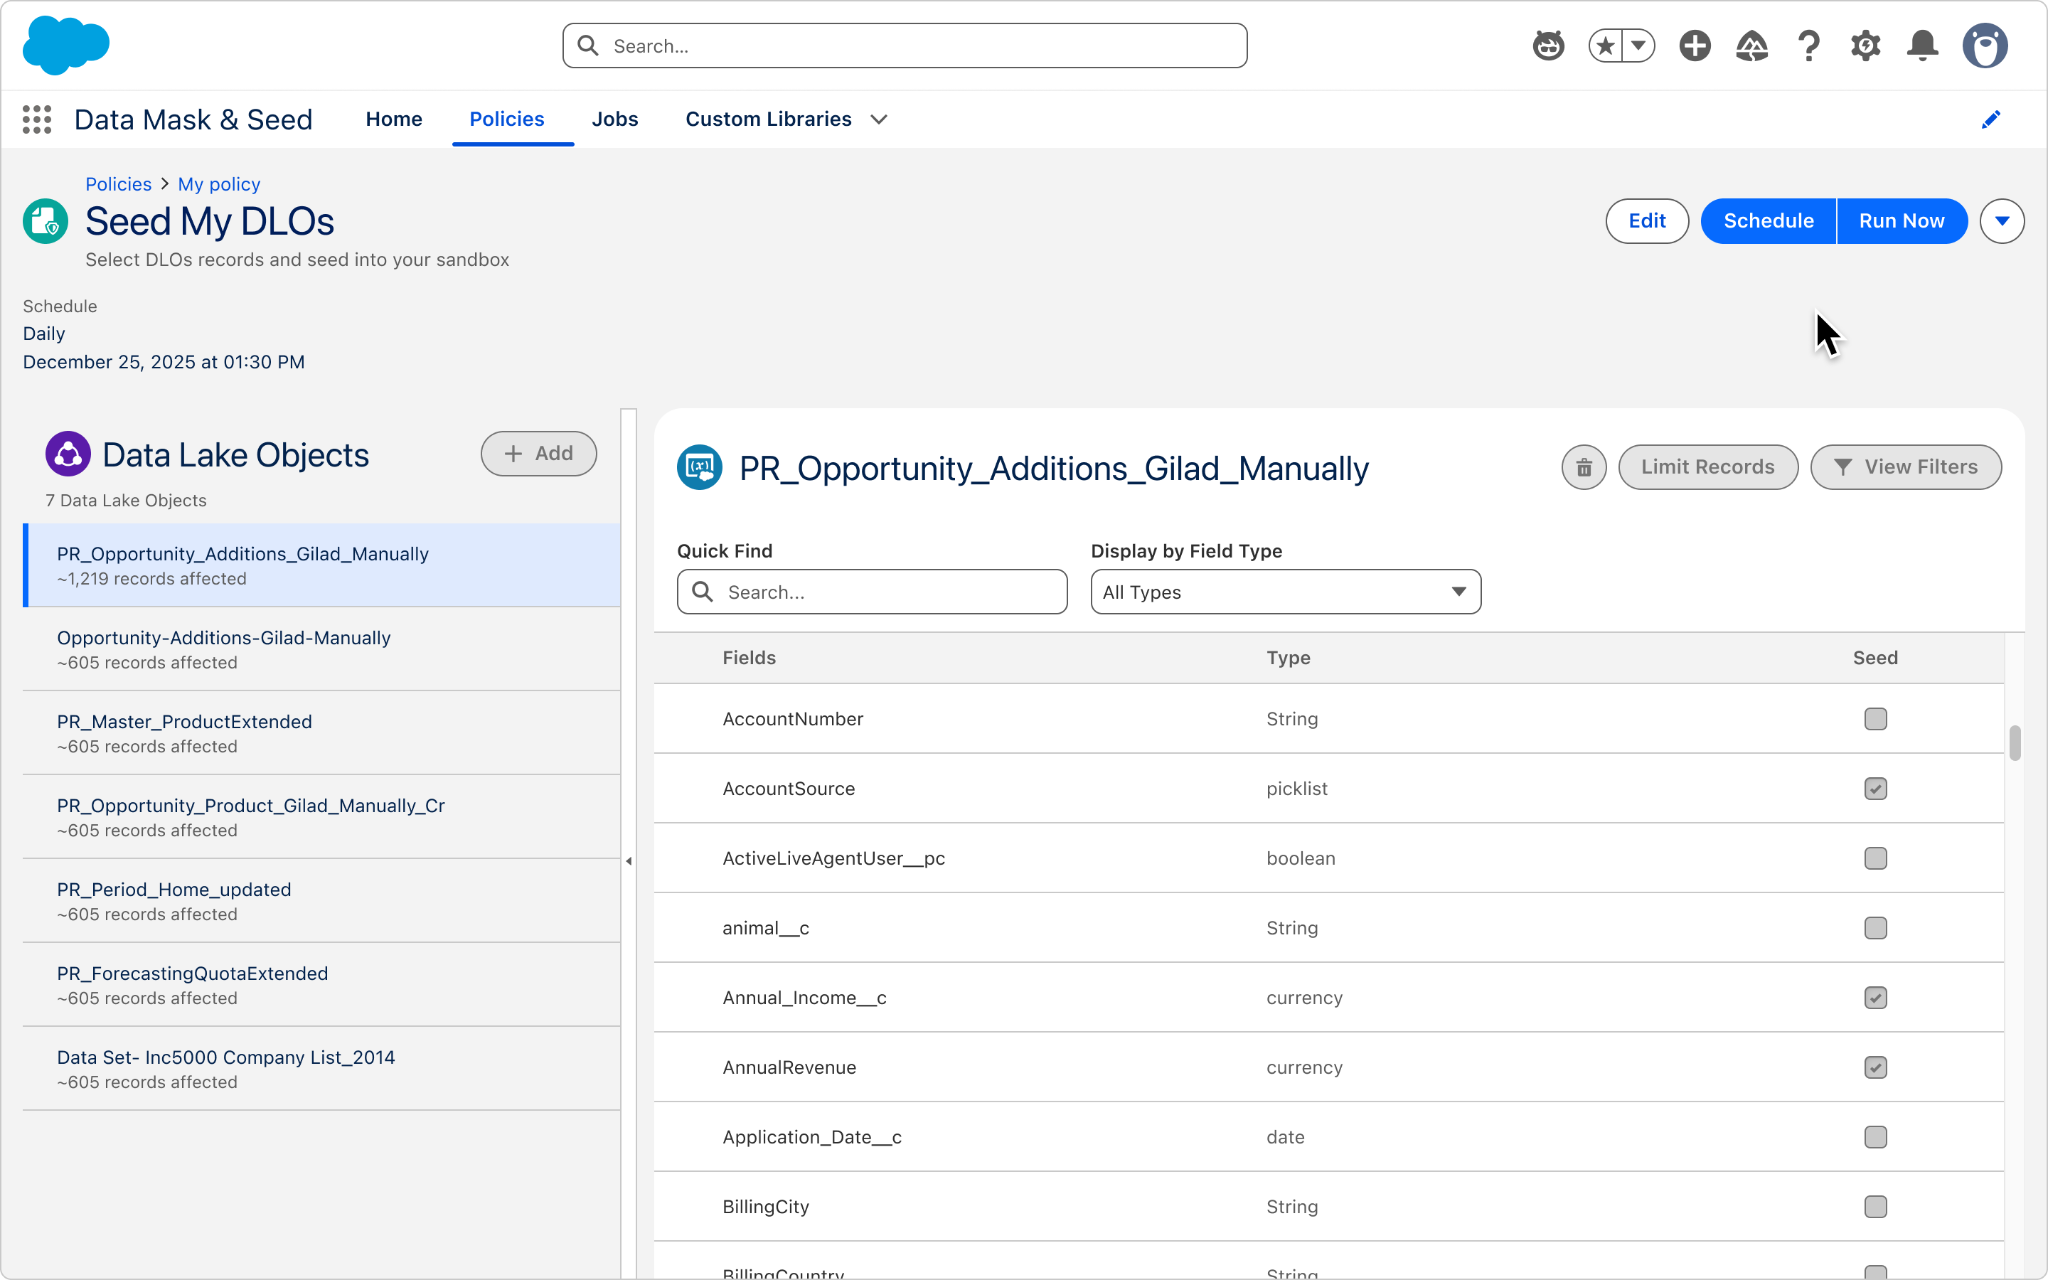2048x1280 pixels.
Task: Click the Schedule button
Action: click(x=1768, y=221)
